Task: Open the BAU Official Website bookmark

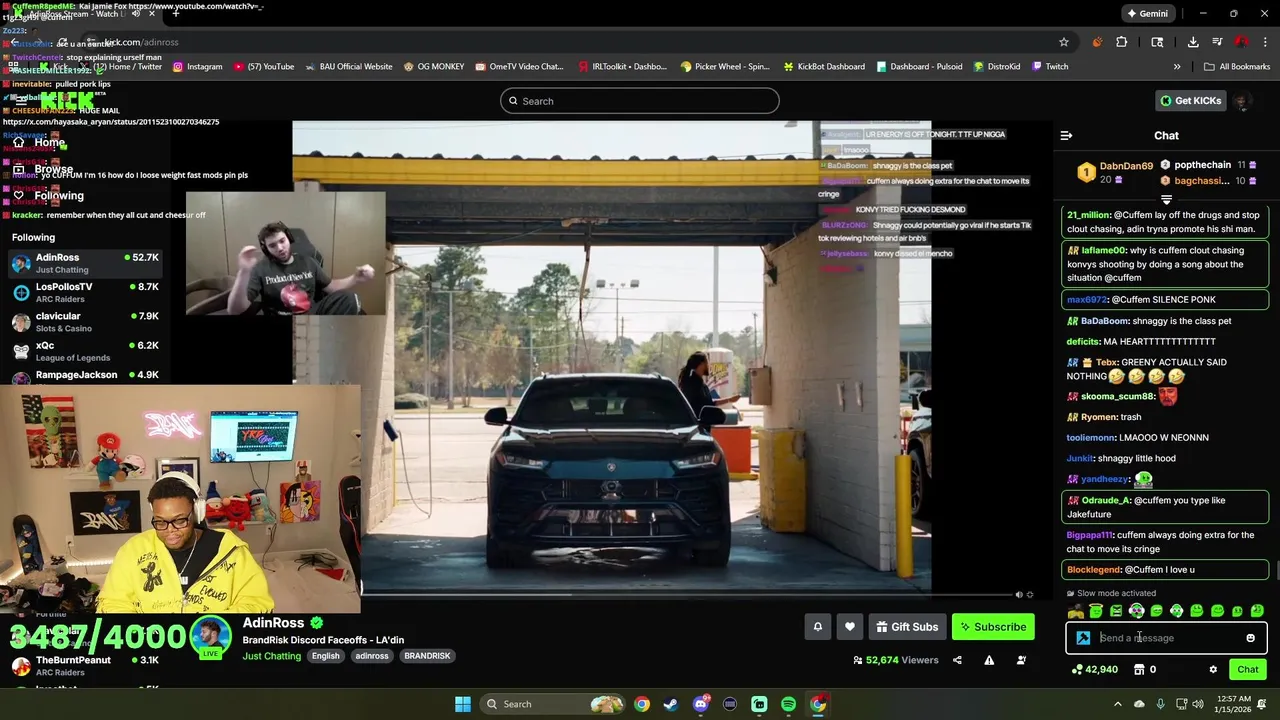Action: [348, 67]
